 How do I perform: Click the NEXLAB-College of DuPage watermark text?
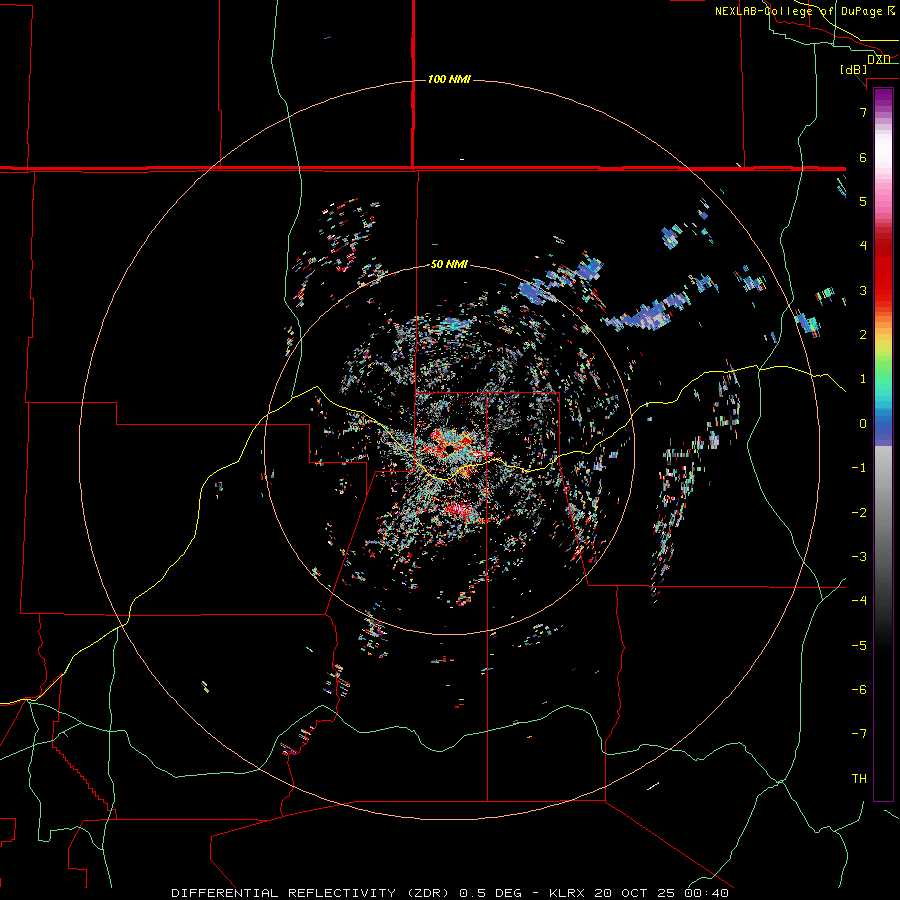click(804, 11)
